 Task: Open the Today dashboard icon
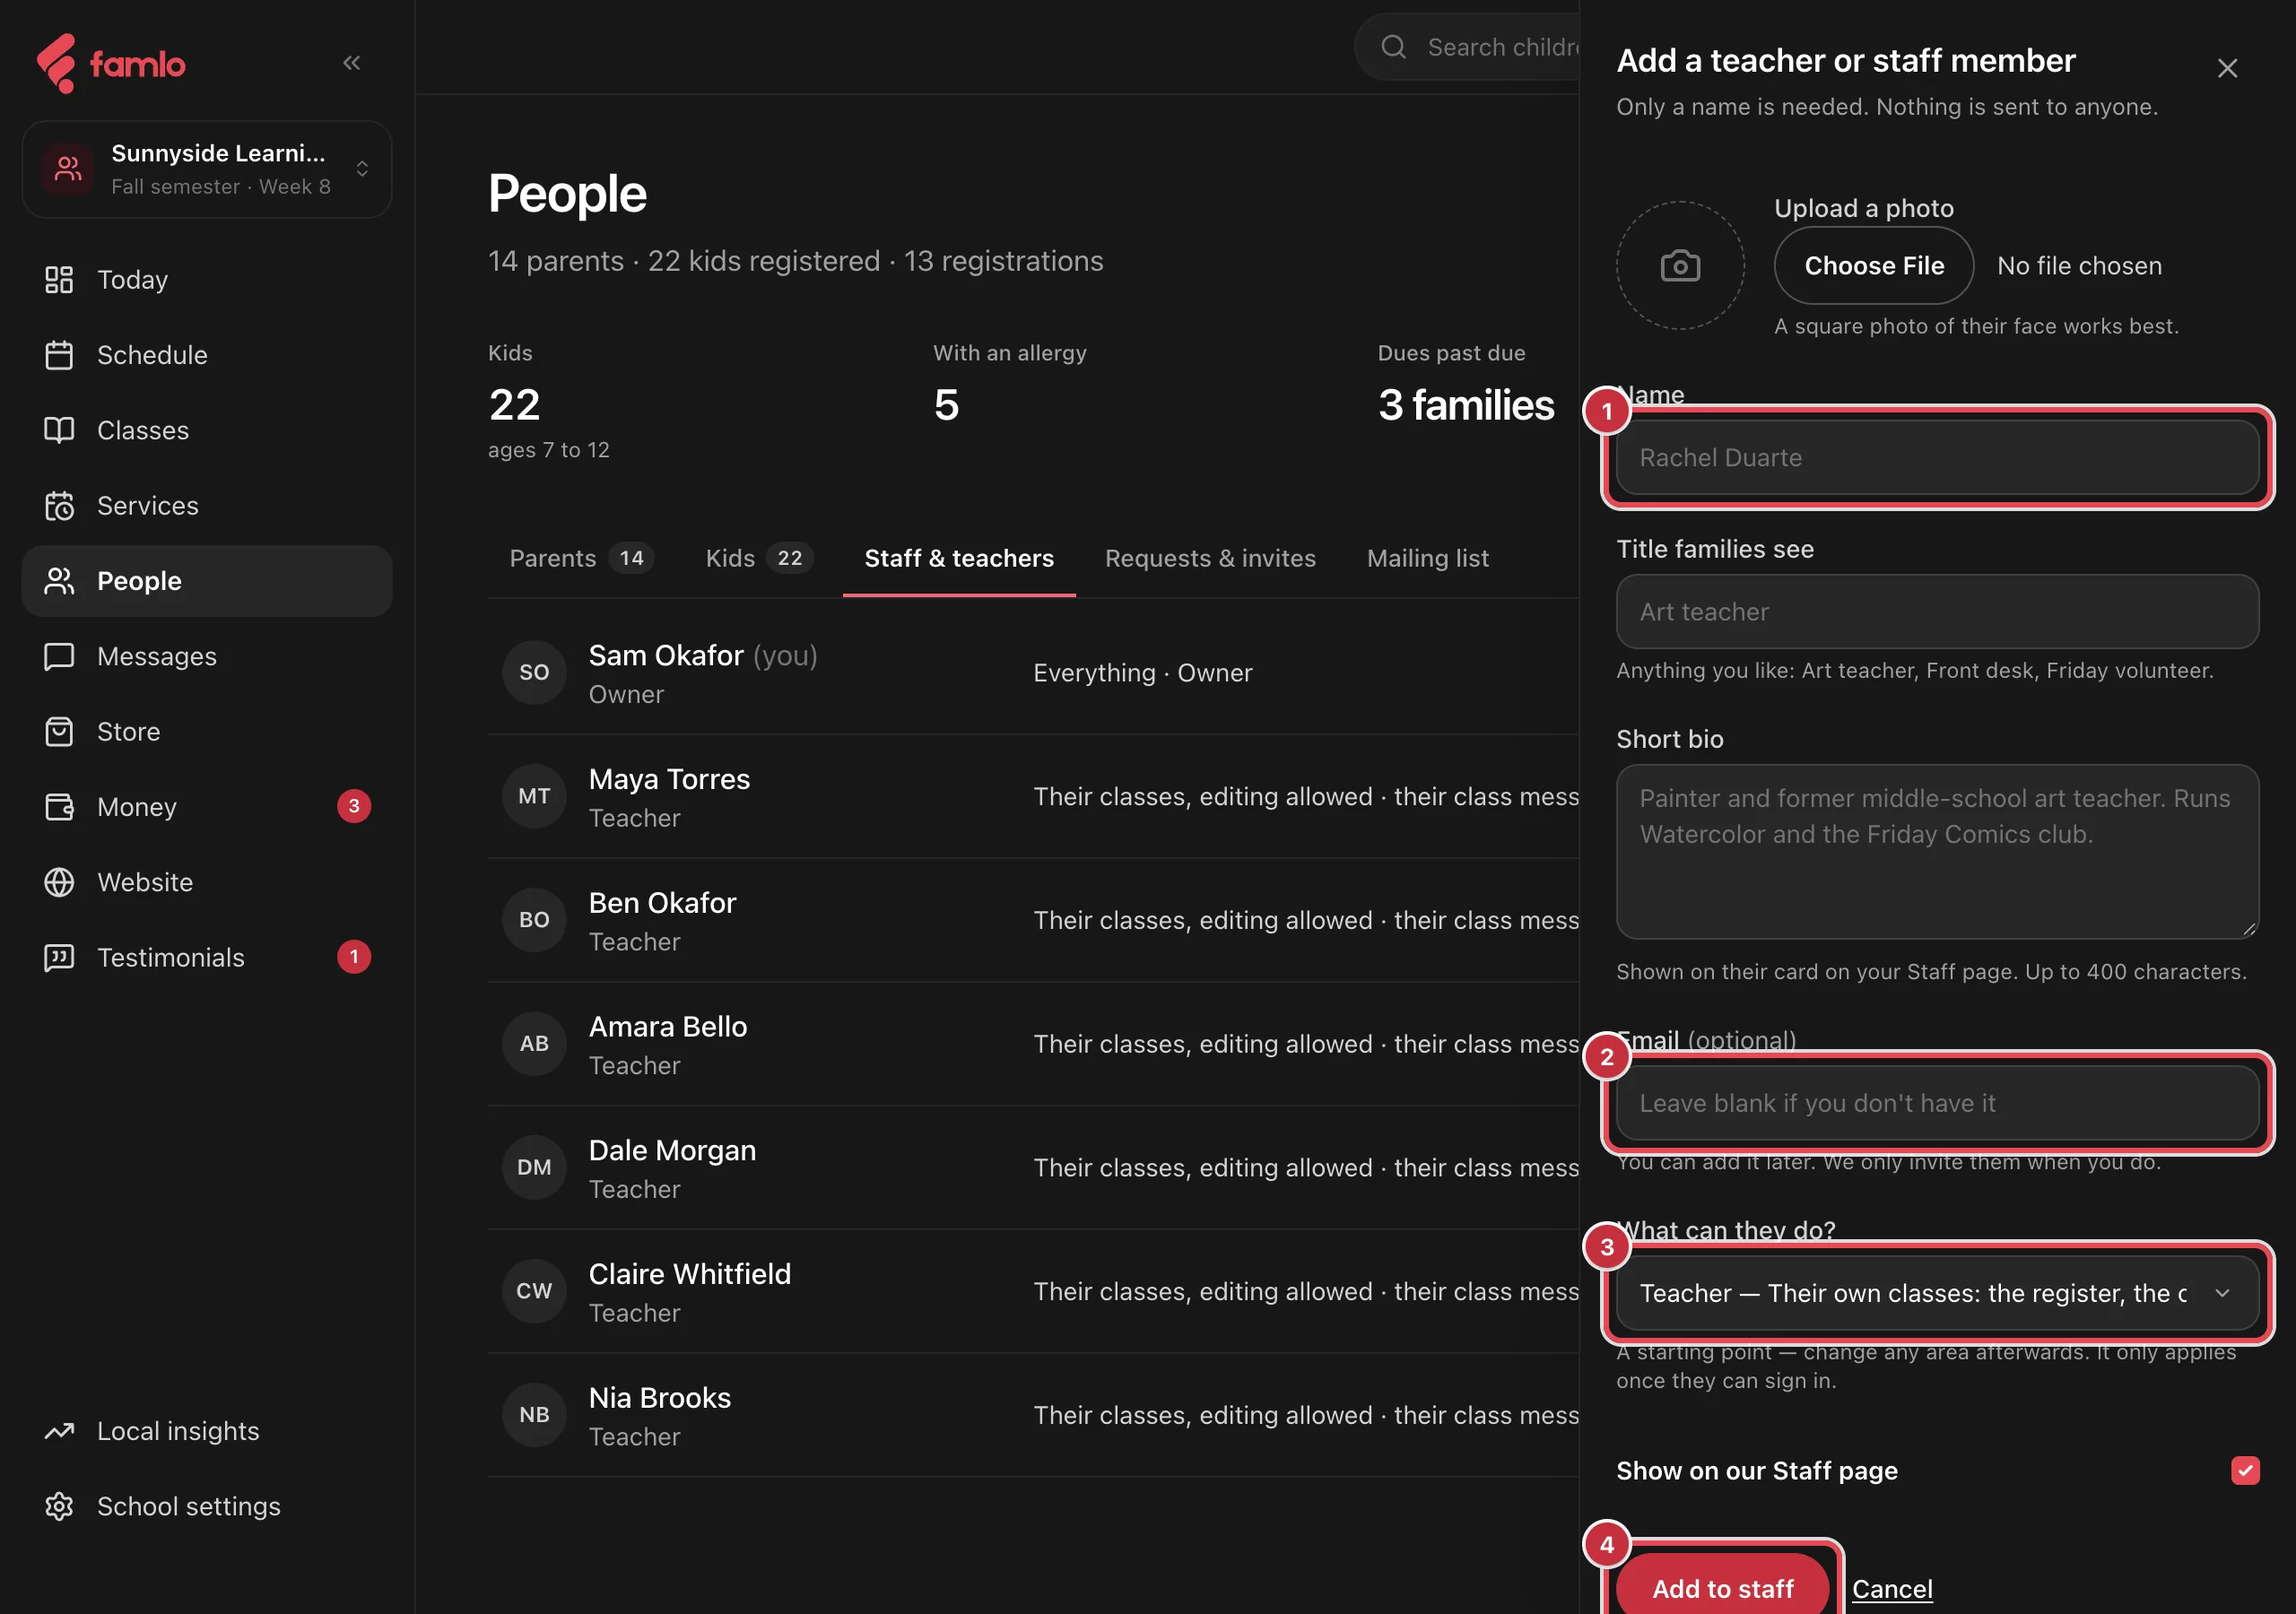59,280
